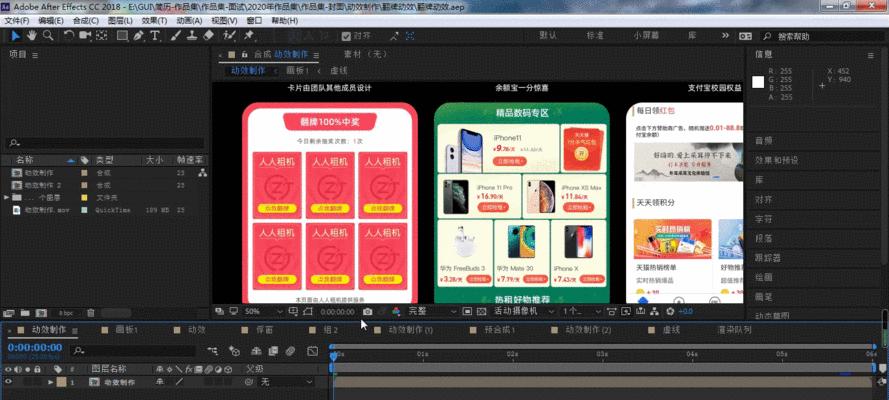Open the 活动摄像机 3D view dropdown

click(x=523, y=311)
